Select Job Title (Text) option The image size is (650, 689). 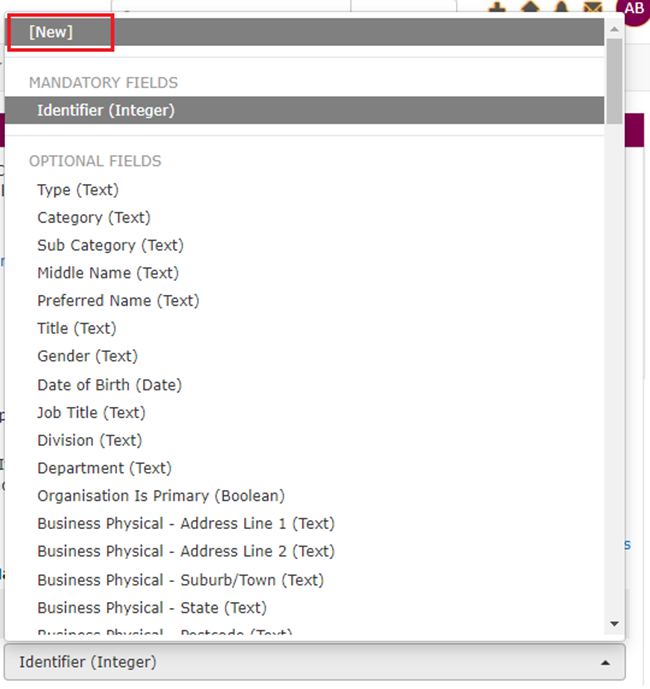(x=91, y=412)
